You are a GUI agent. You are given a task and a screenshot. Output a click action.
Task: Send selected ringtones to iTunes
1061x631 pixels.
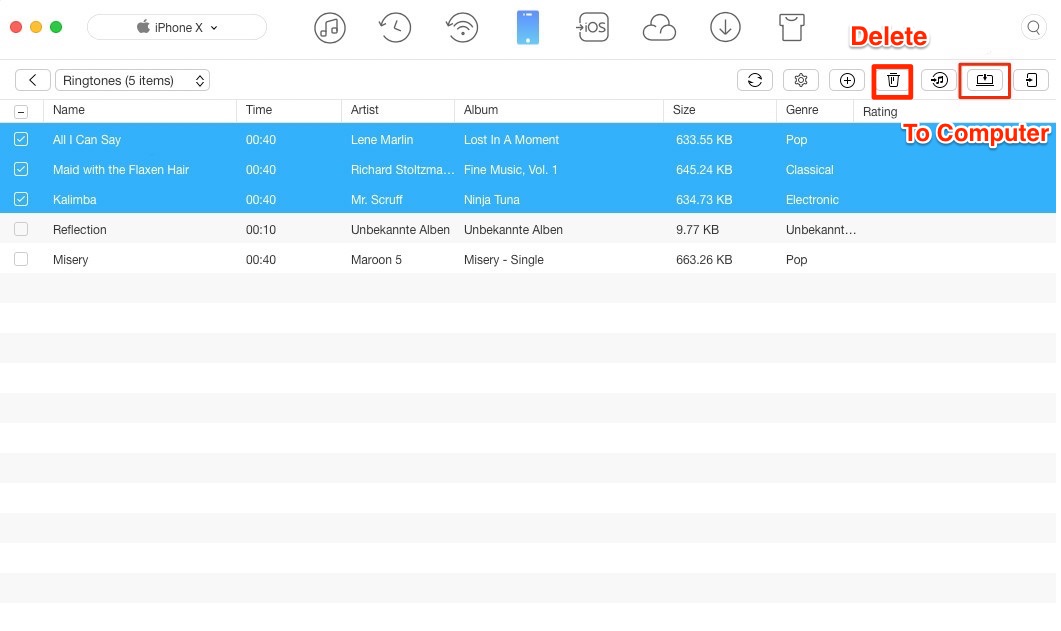pos(939,80)
